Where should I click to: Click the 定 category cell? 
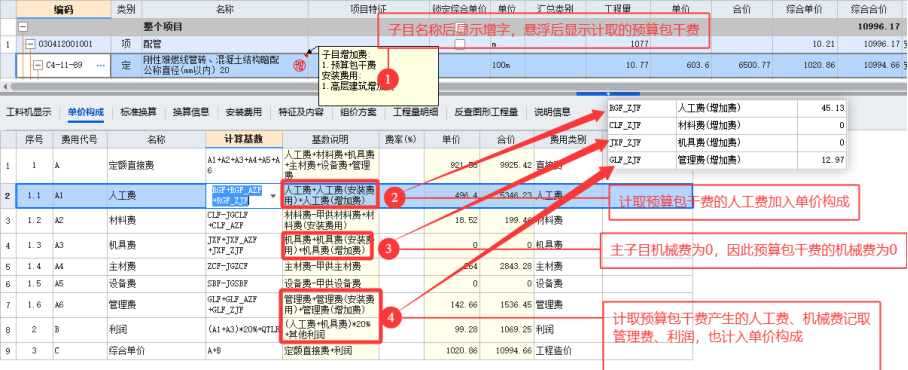click(126, 65)
